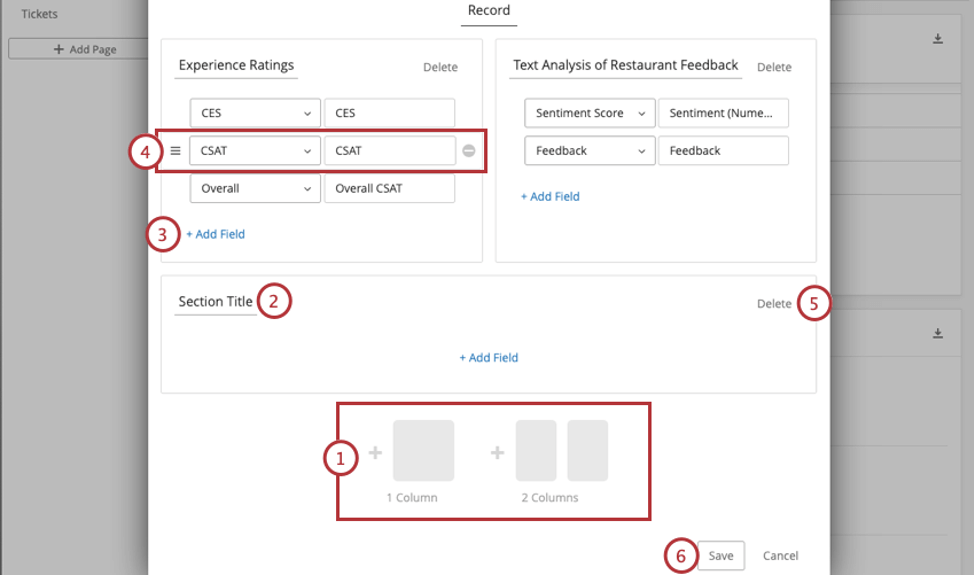974x575 pixels.
Task: Switch to the Record tab
Action: (x=489, y=11)
